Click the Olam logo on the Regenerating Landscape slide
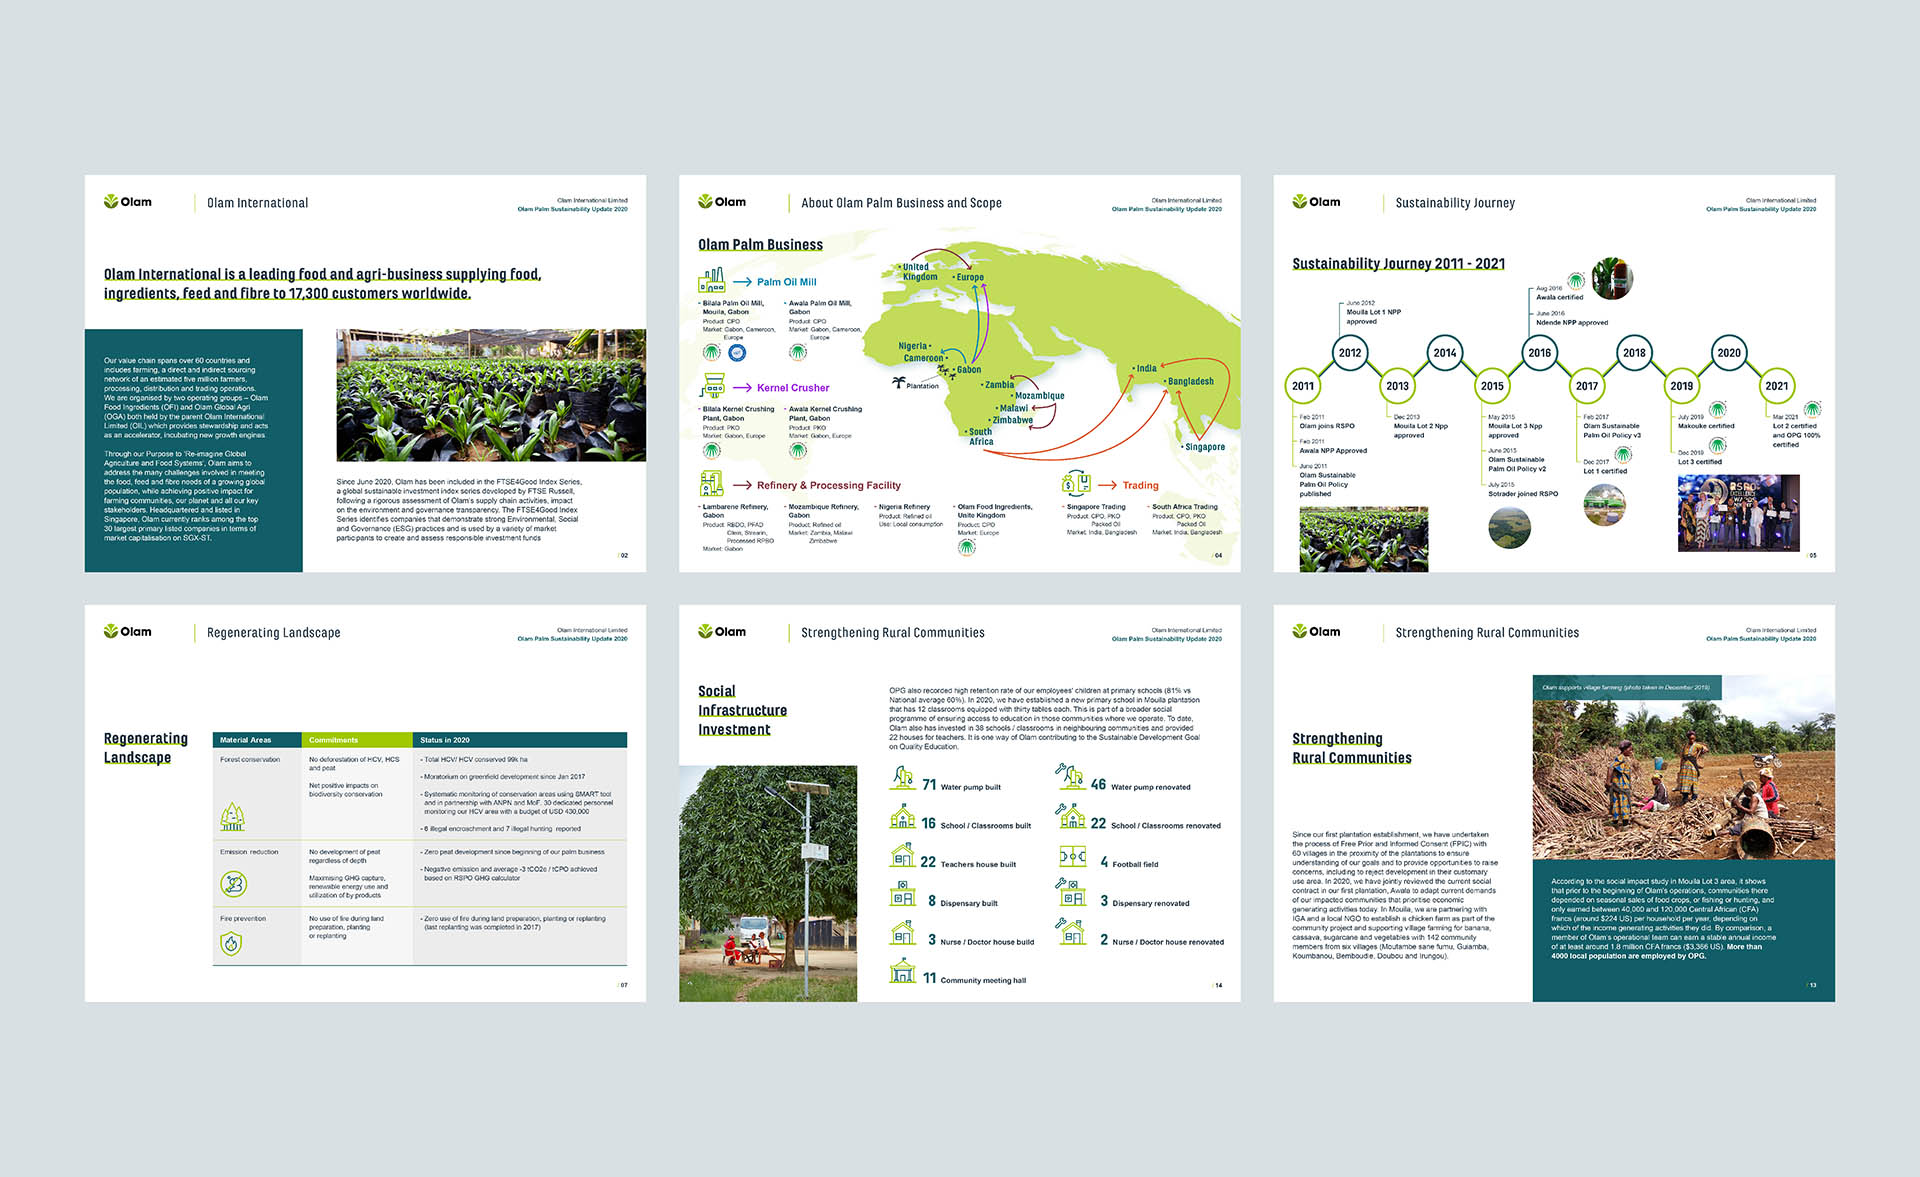 click(128, 632)
